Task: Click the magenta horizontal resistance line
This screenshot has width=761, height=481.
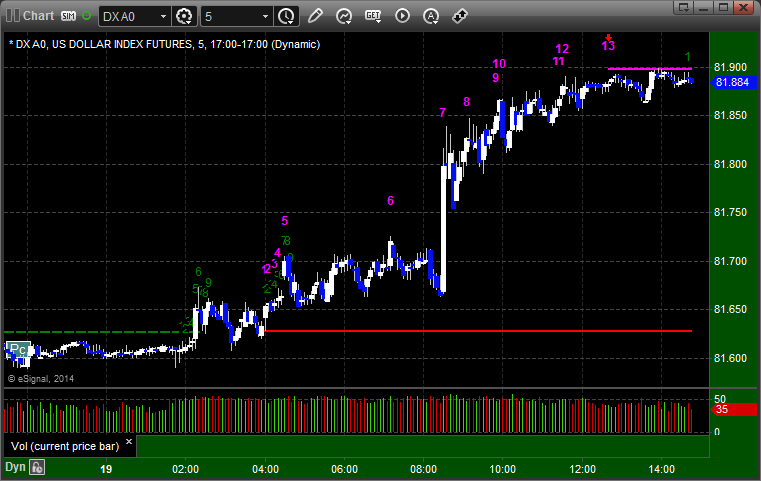Action: (x=650, y=69)
